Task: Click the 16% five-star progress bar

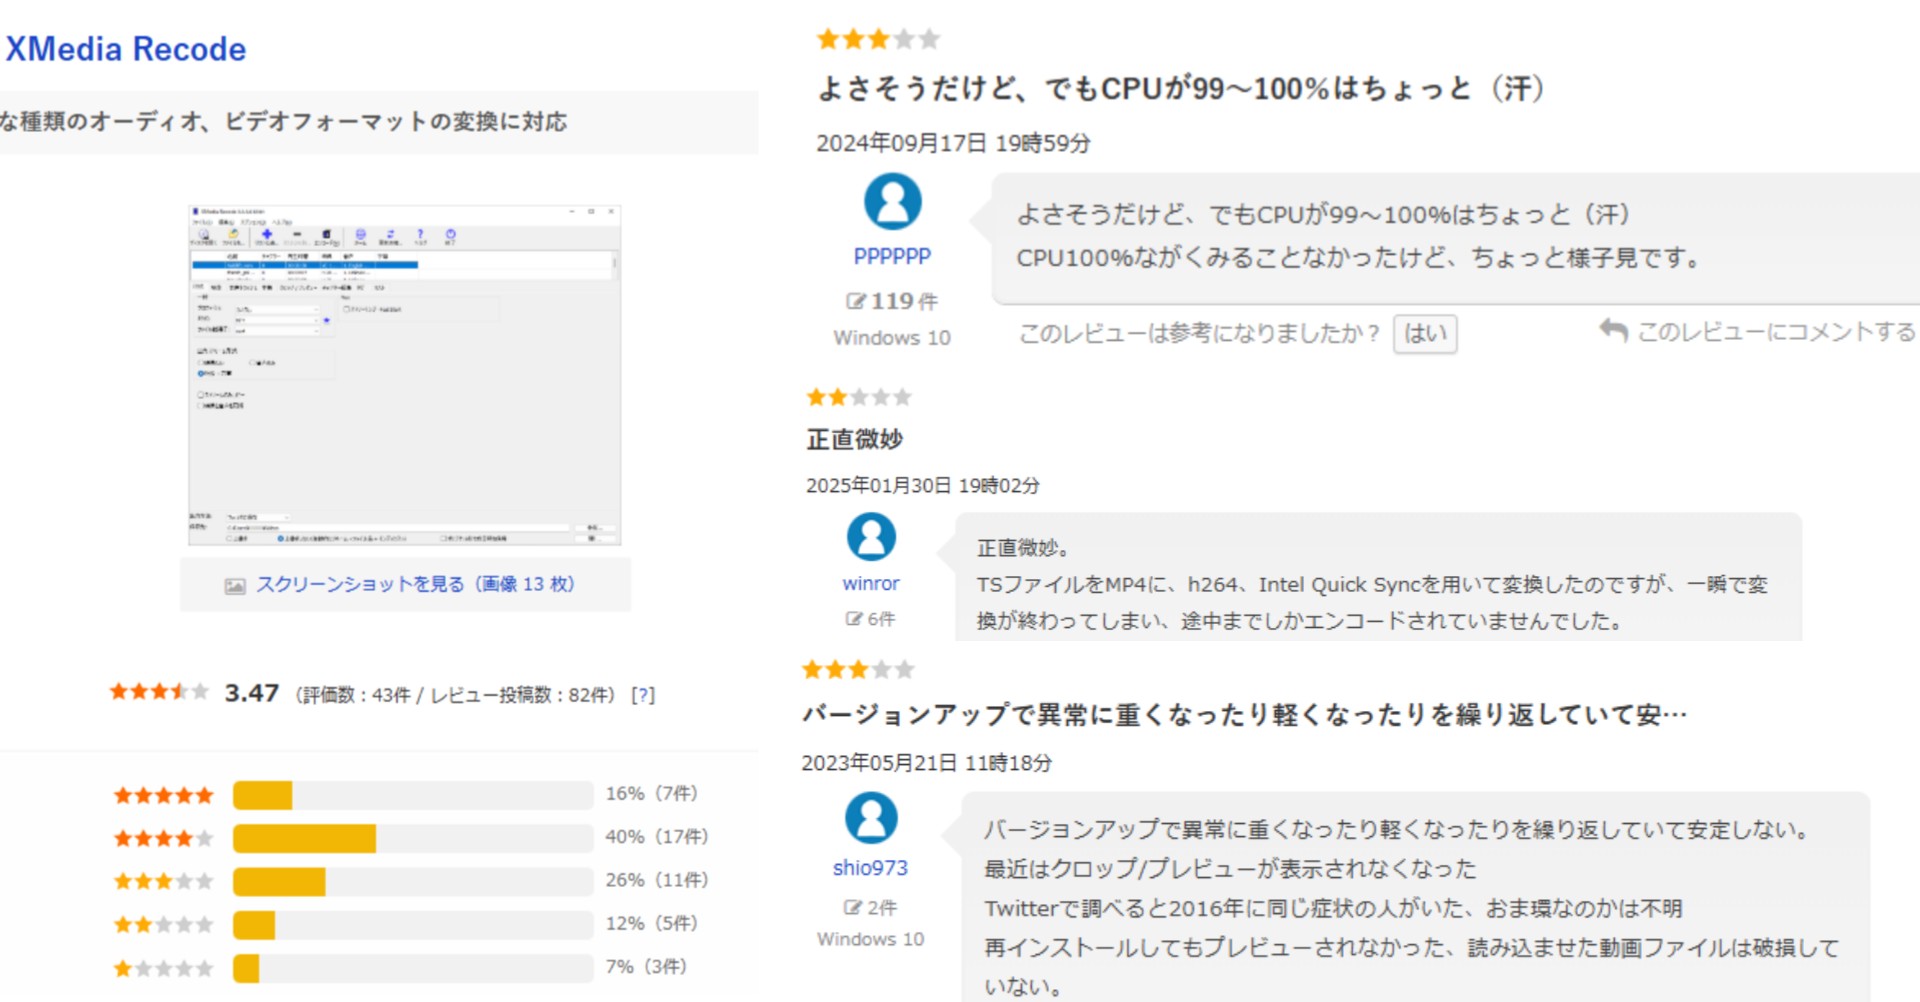Action: 413,795
